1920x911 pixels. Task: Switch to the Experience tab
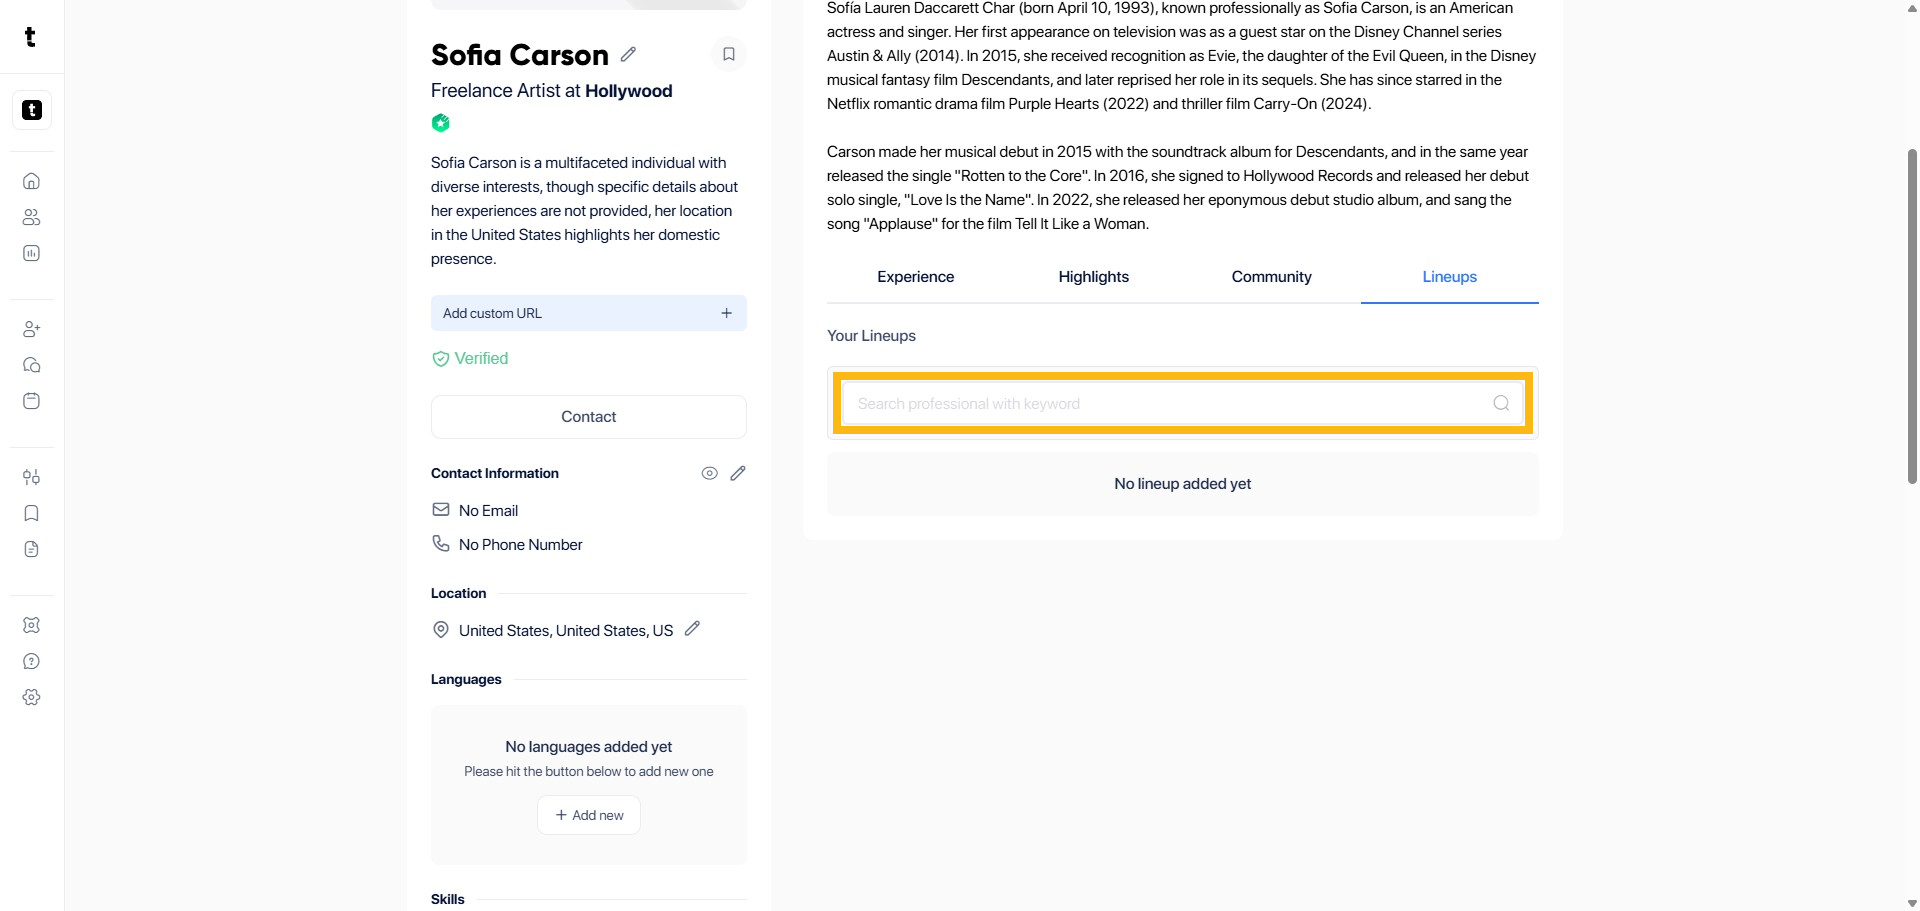pos(915,277)
